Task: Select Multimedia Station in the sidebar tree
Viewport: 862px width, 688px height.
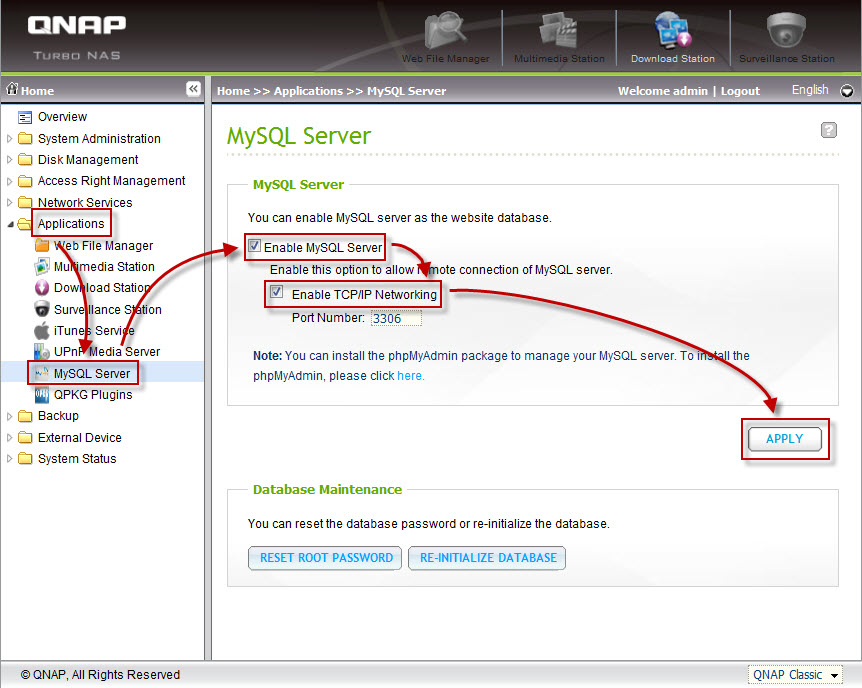Action: (x=104, y=267)
